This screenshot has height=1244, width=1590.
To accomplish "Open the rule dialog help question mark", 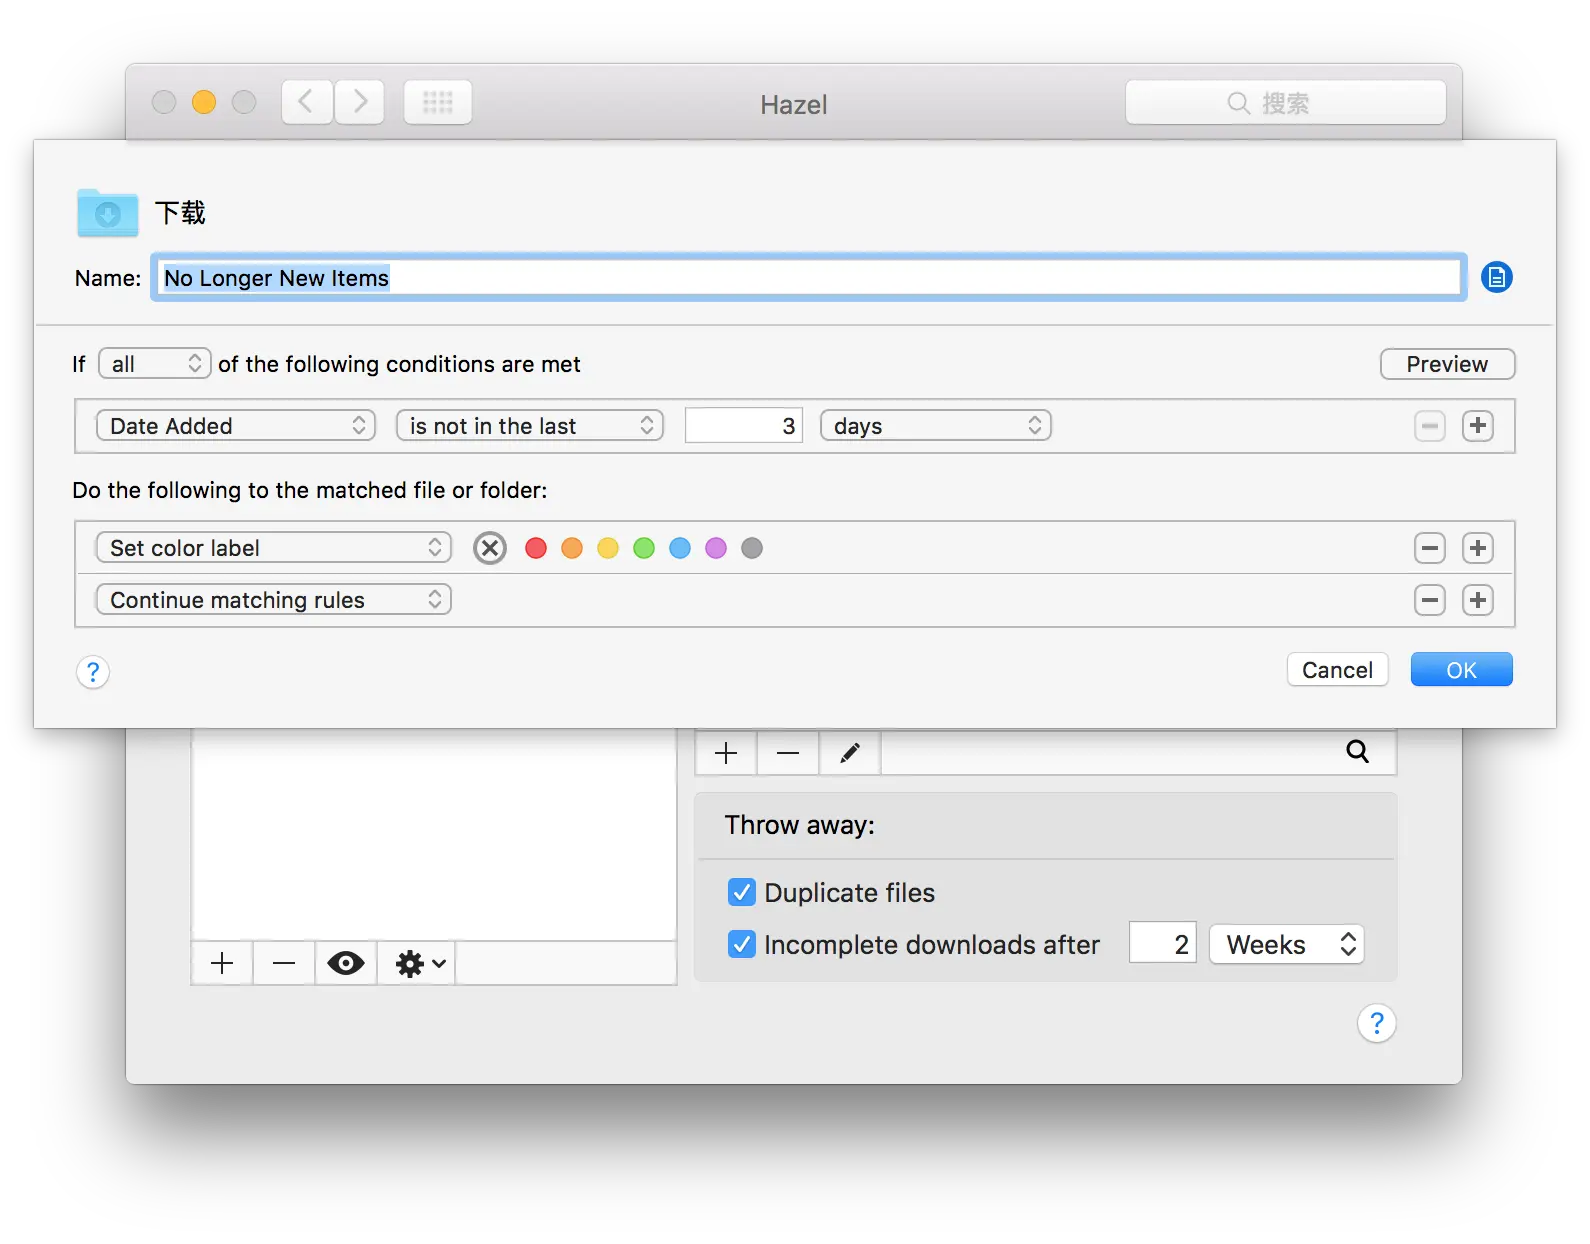I will click(93, 672).
